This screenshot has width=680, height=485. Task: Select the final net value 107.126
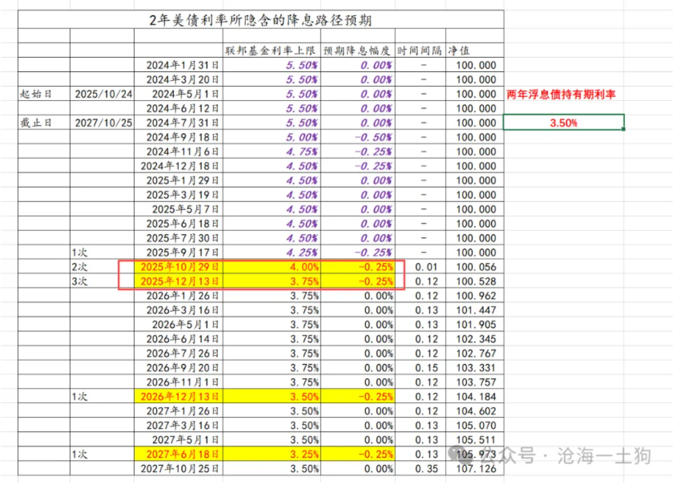[x=474, y=469]
